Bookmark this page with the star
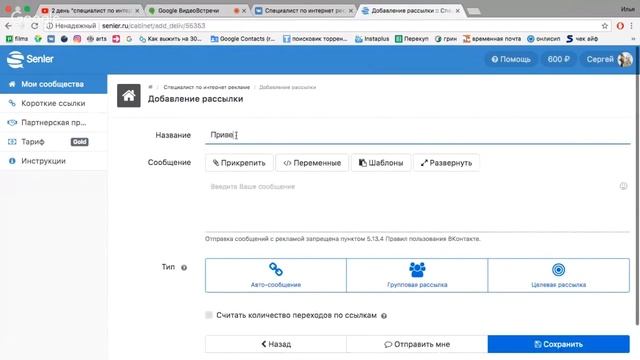 (604, 26)
